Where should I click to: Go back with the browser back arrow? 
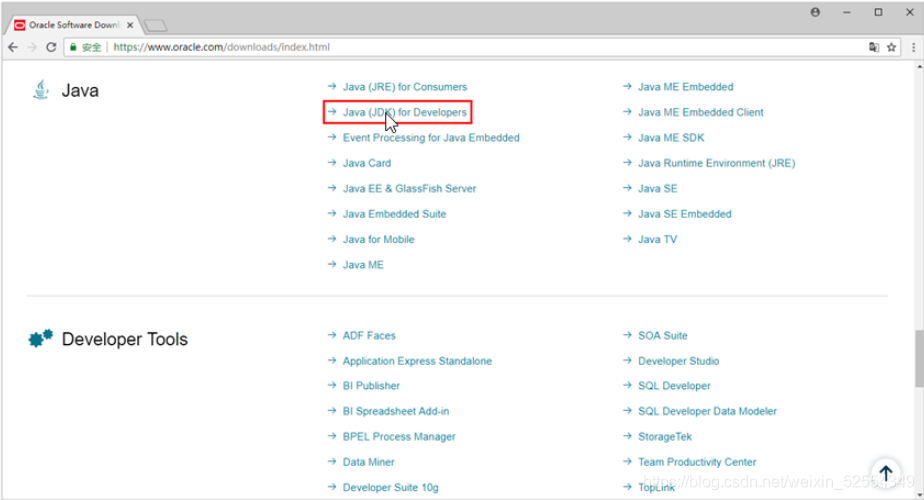click(x=13, y=47)
